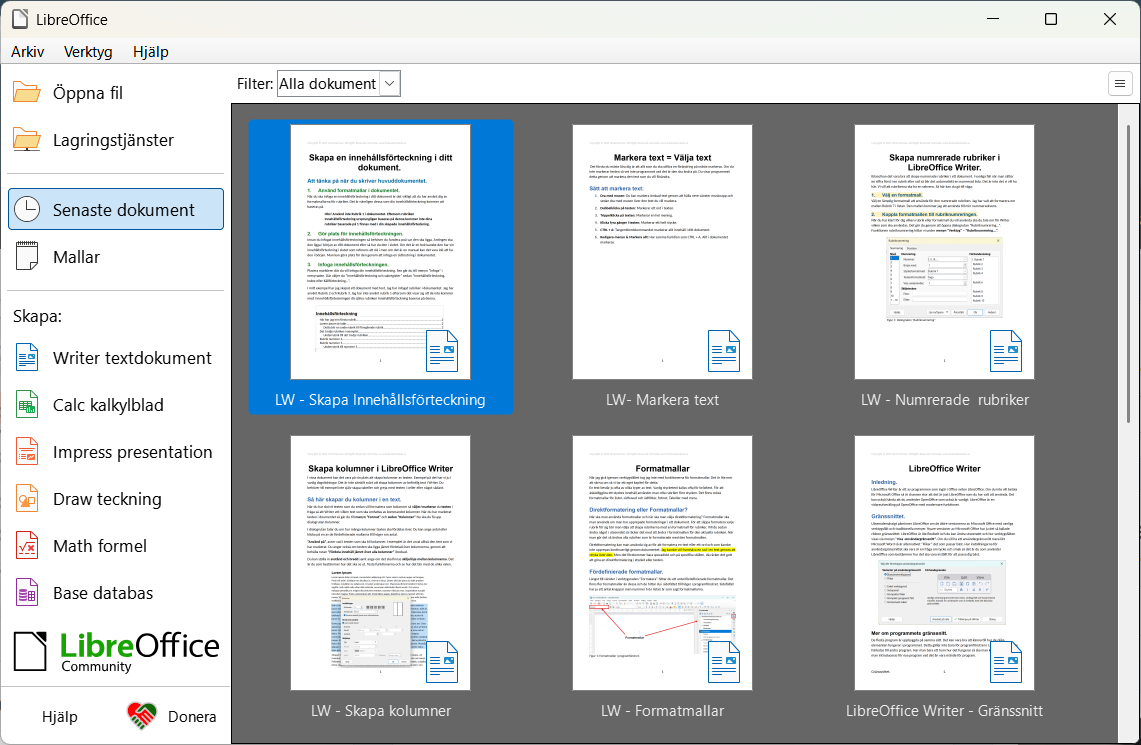1141x745 pixels.
Task: Click the Öppna fil folder icon
Action: (x=27, y=92)
